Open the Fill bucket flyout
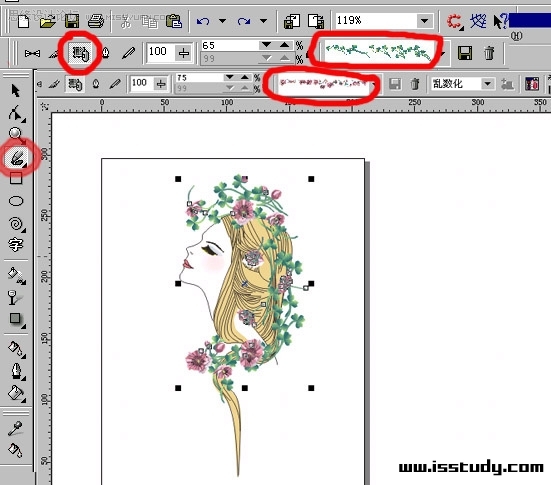 (16, 393)
